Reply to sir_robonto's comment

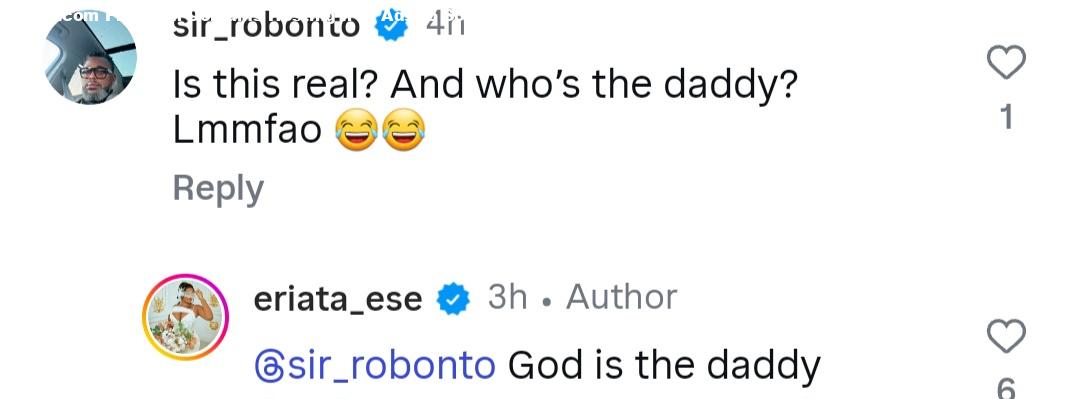(218, 189)
